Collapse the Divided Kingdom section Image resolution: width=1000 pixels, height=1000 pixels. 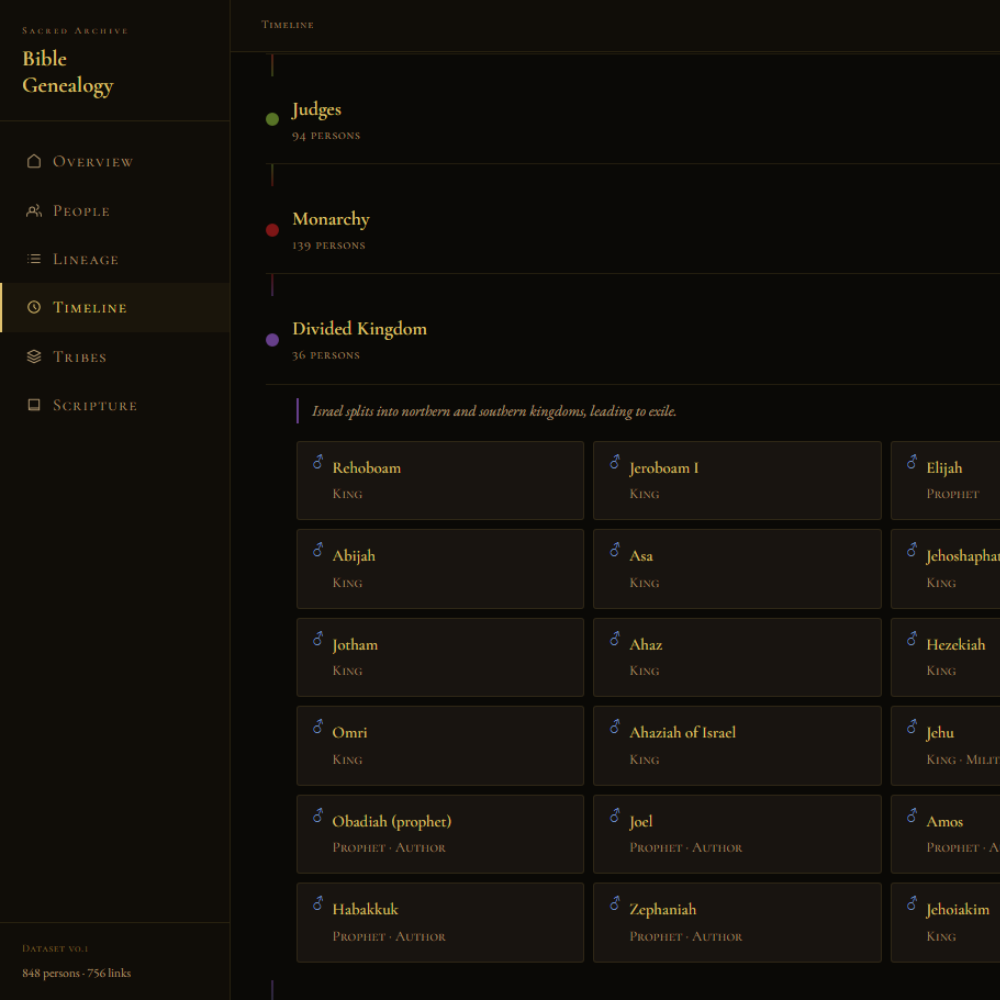pos(359,328)
